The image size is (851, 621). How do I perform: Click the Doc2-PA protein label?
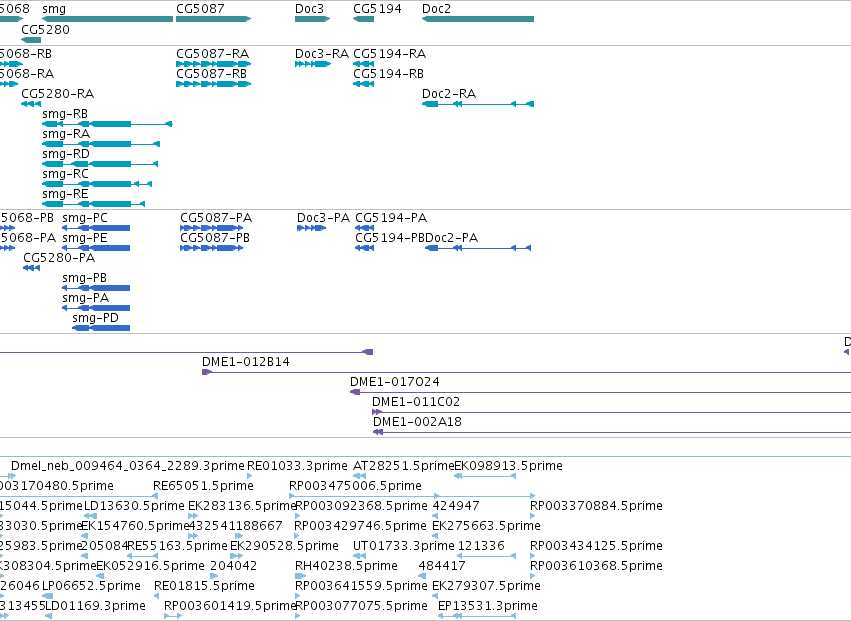452,238
